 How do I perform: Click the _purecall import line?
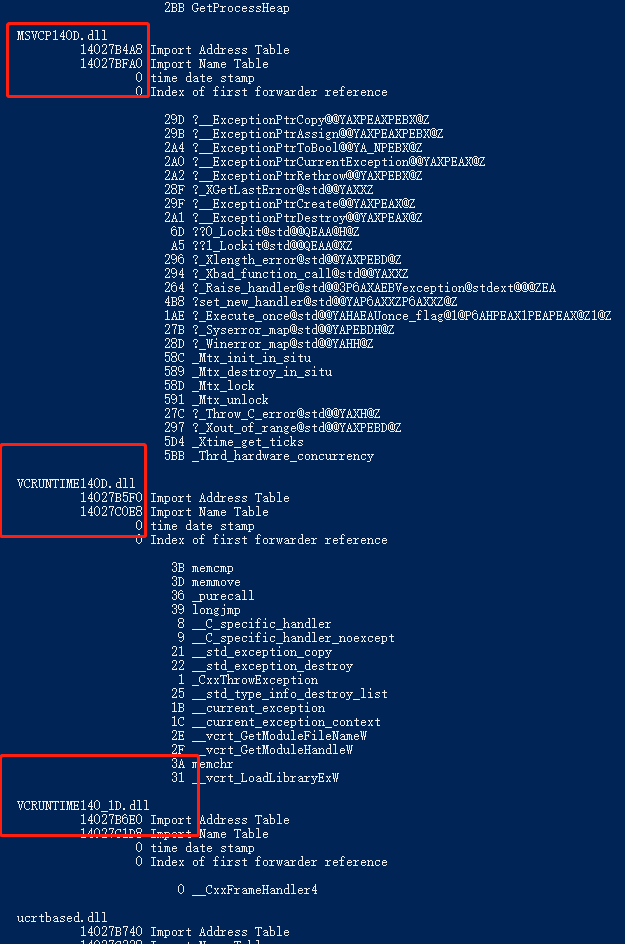(x=212, y=595)
